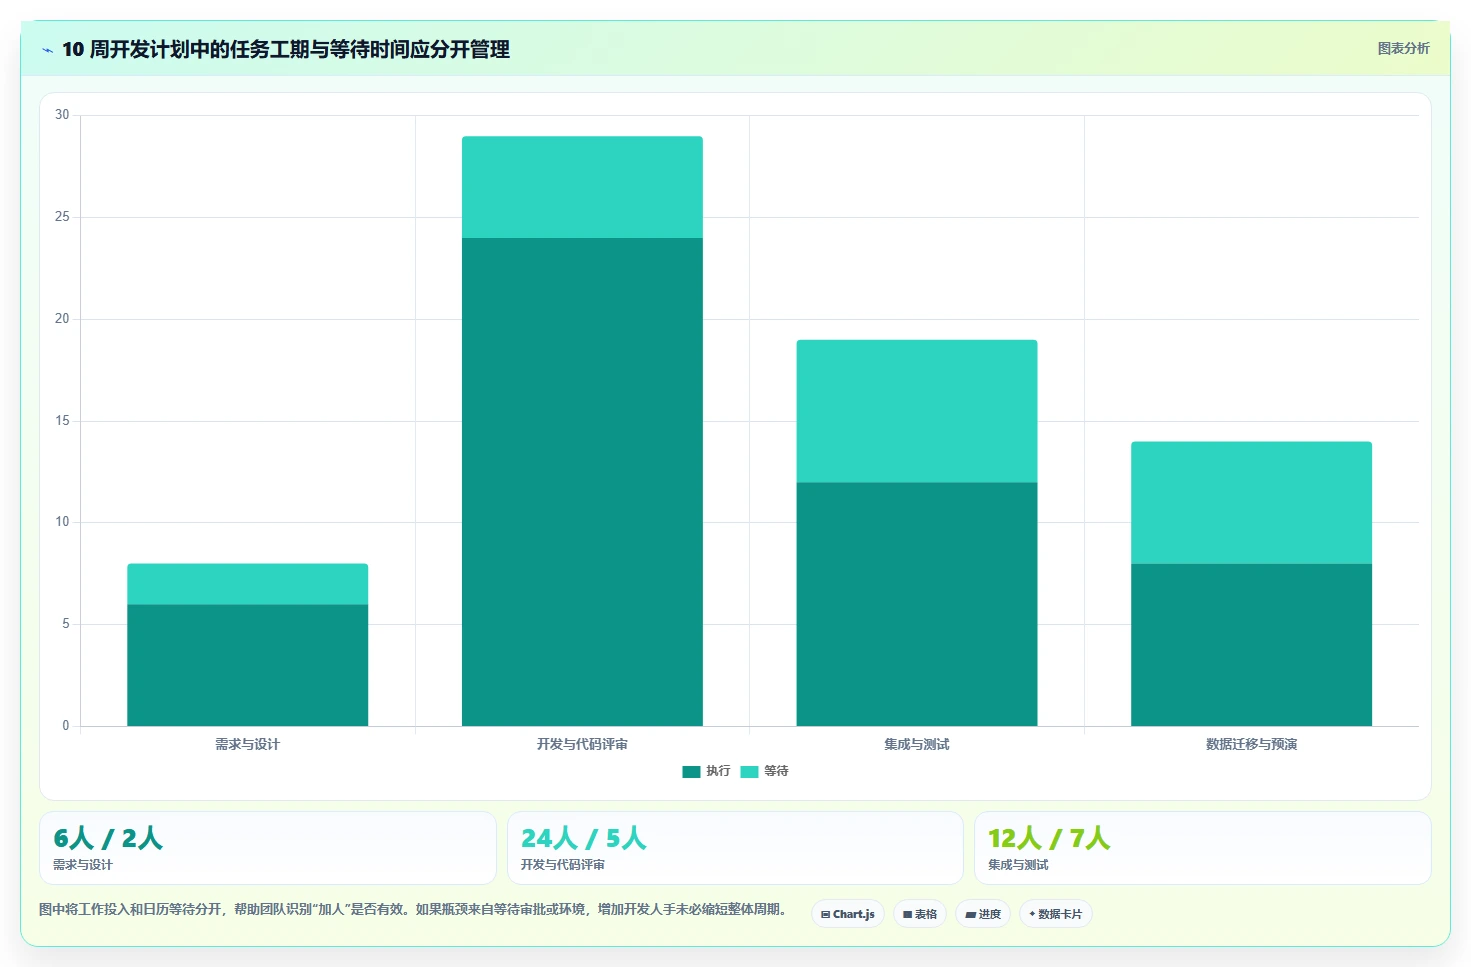Click the 表格 tag pill
1471x967 pixels.
tap(920, 914)
